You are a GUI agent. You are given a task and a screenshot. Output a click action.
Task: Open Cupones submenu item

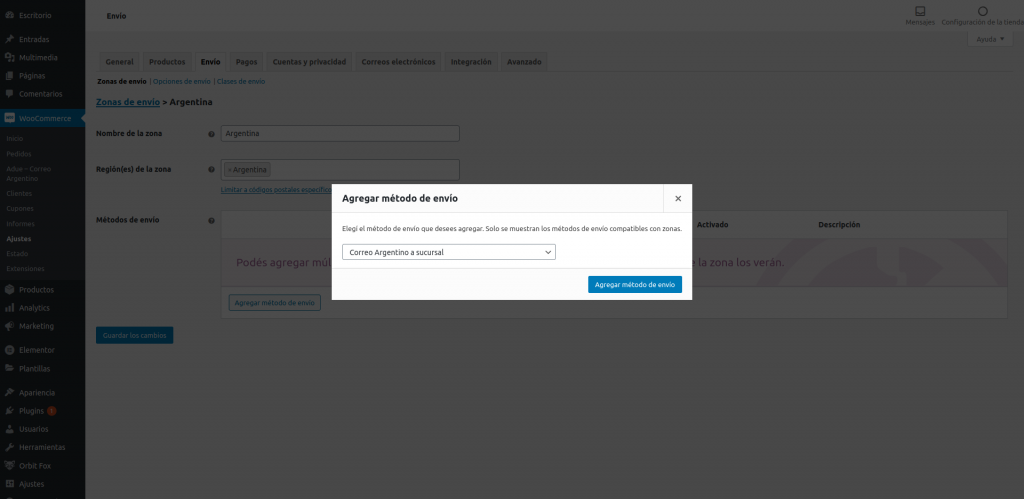click(20, 208)
